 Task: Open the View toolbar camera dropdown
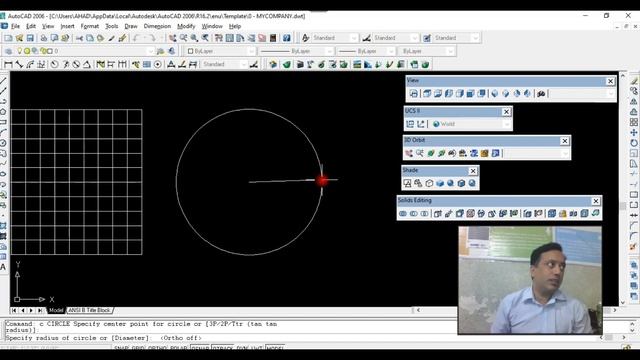pos(611,94)
